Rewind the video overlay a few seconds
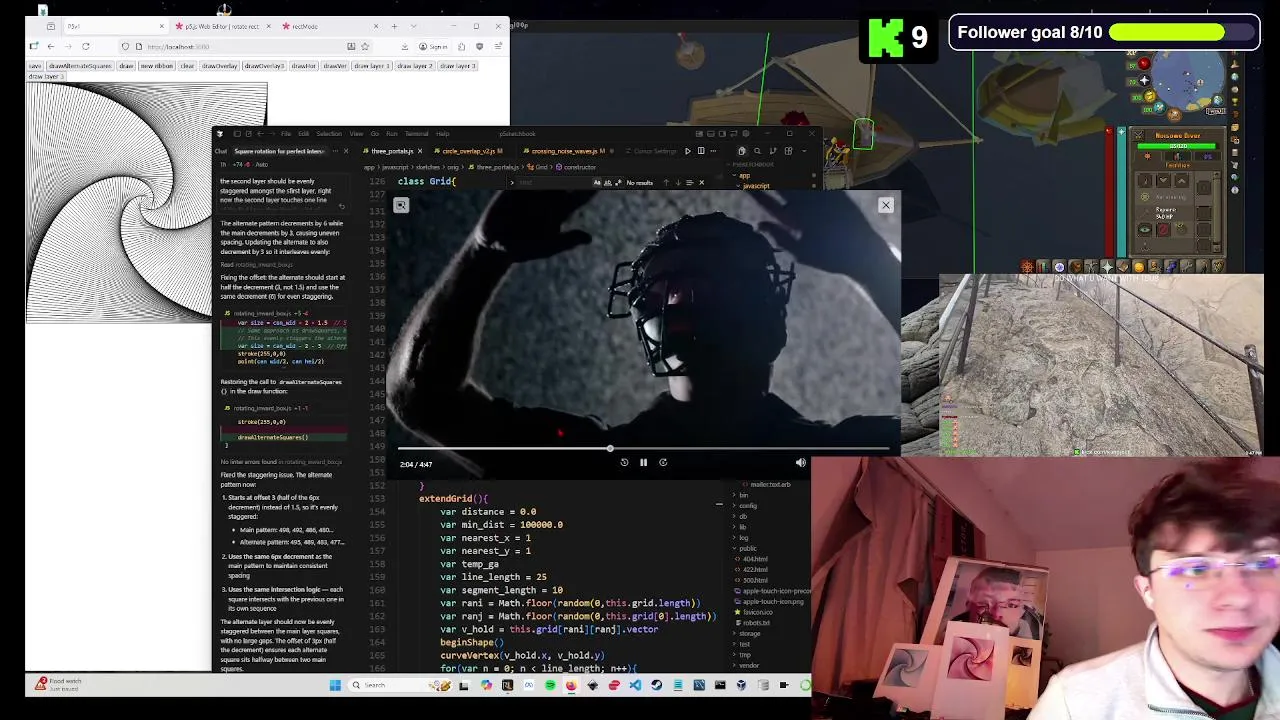The width and height of the screenshot is (1280, 720). tap(624, 462)
